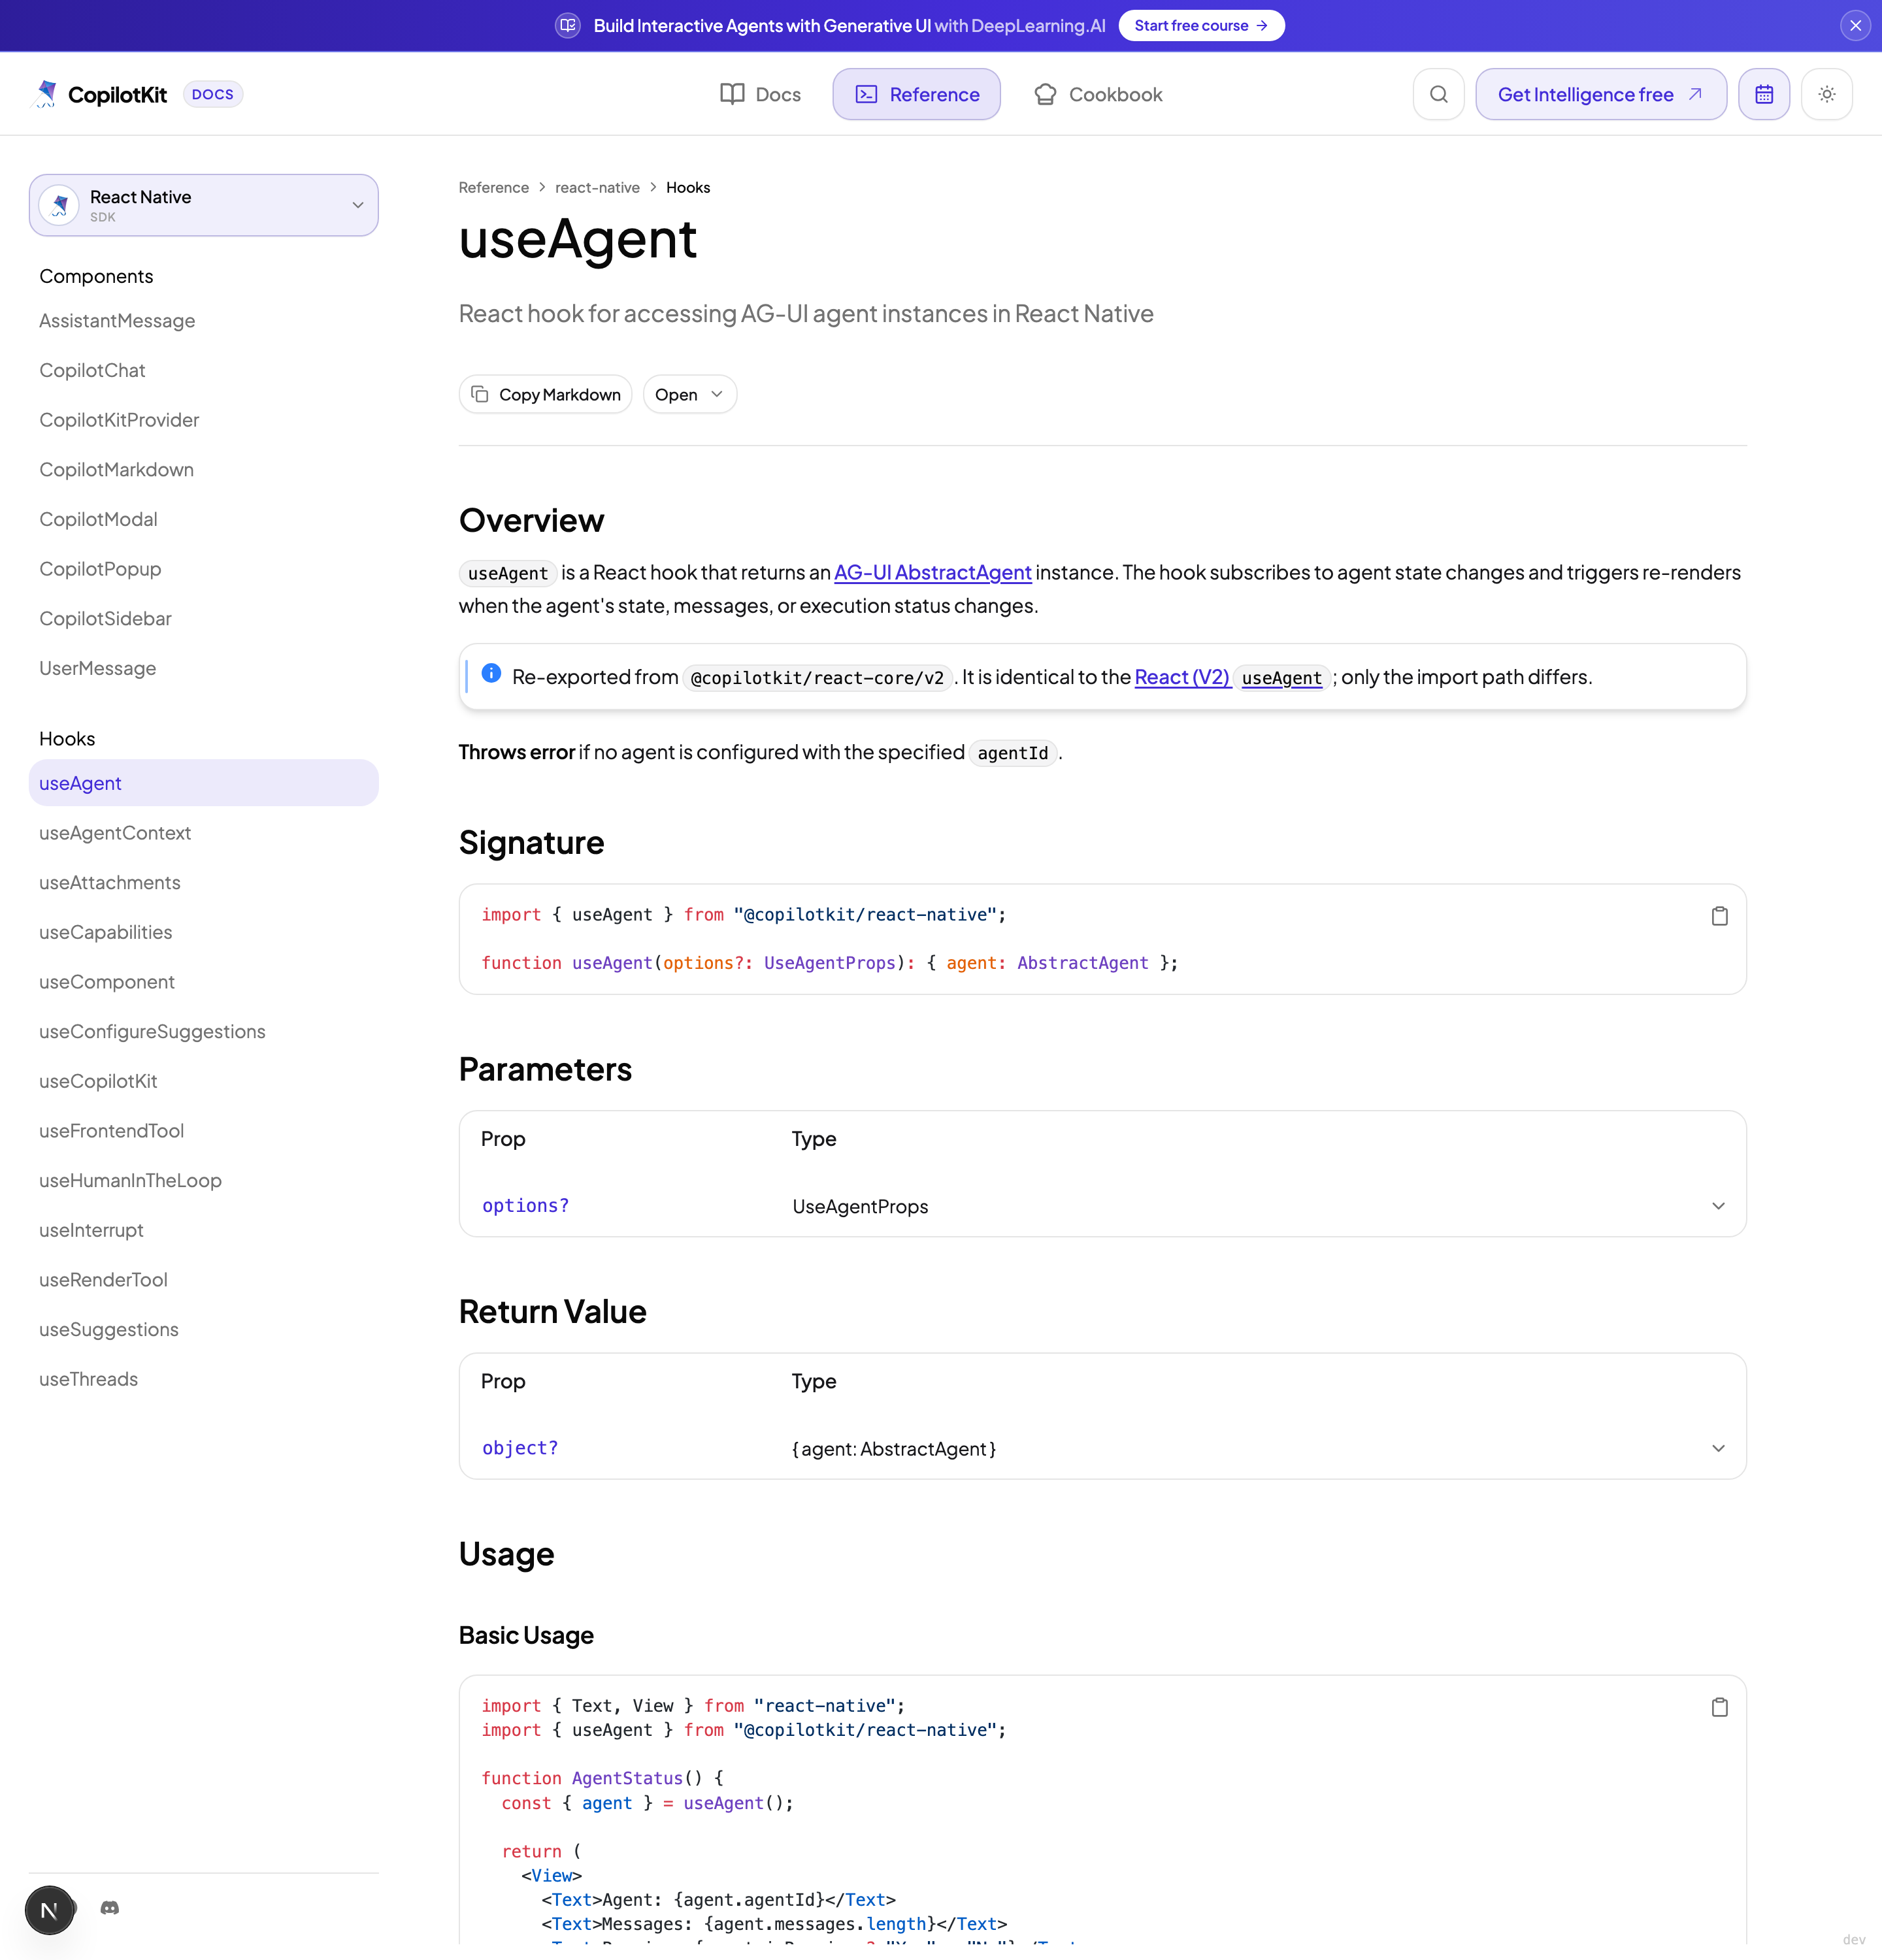Expand object? row in Return Value table
The image size is (1882, 1960).
pyautogui.click(x=1102, y=1449)
